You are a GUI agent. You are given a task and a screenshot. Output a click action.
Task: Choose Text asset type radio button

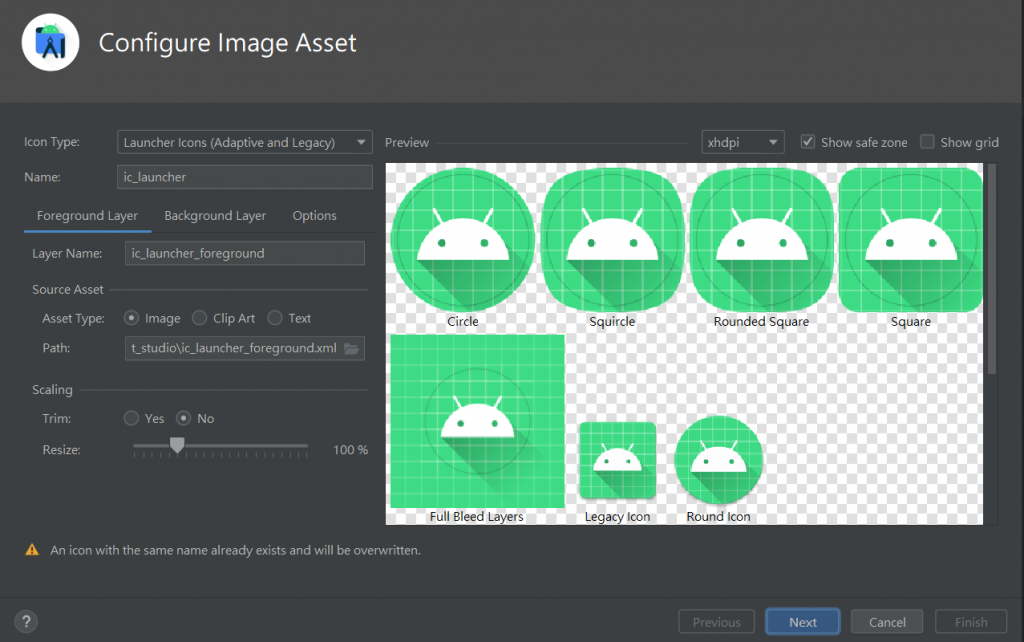click(x=275, y=318)
